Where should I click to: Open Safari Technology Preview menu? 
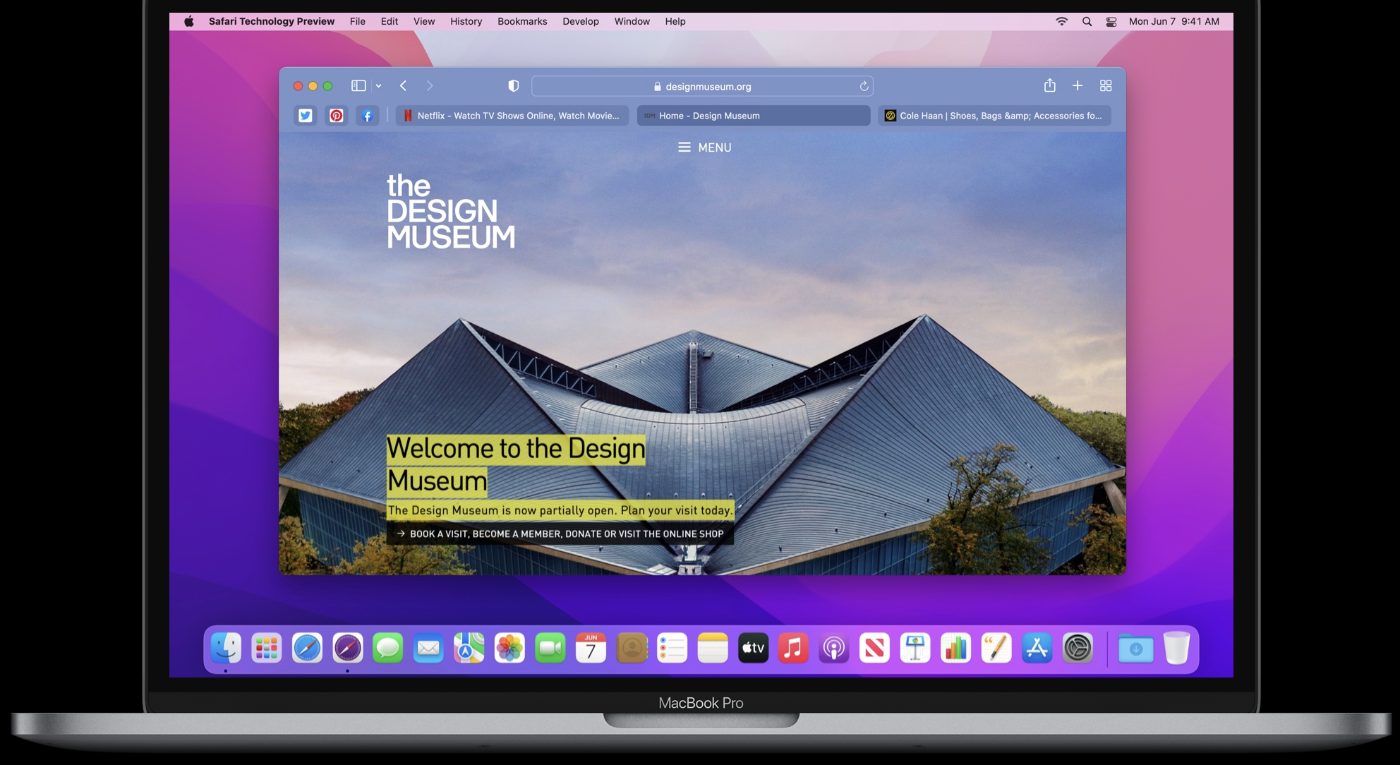tap(272, 21)
